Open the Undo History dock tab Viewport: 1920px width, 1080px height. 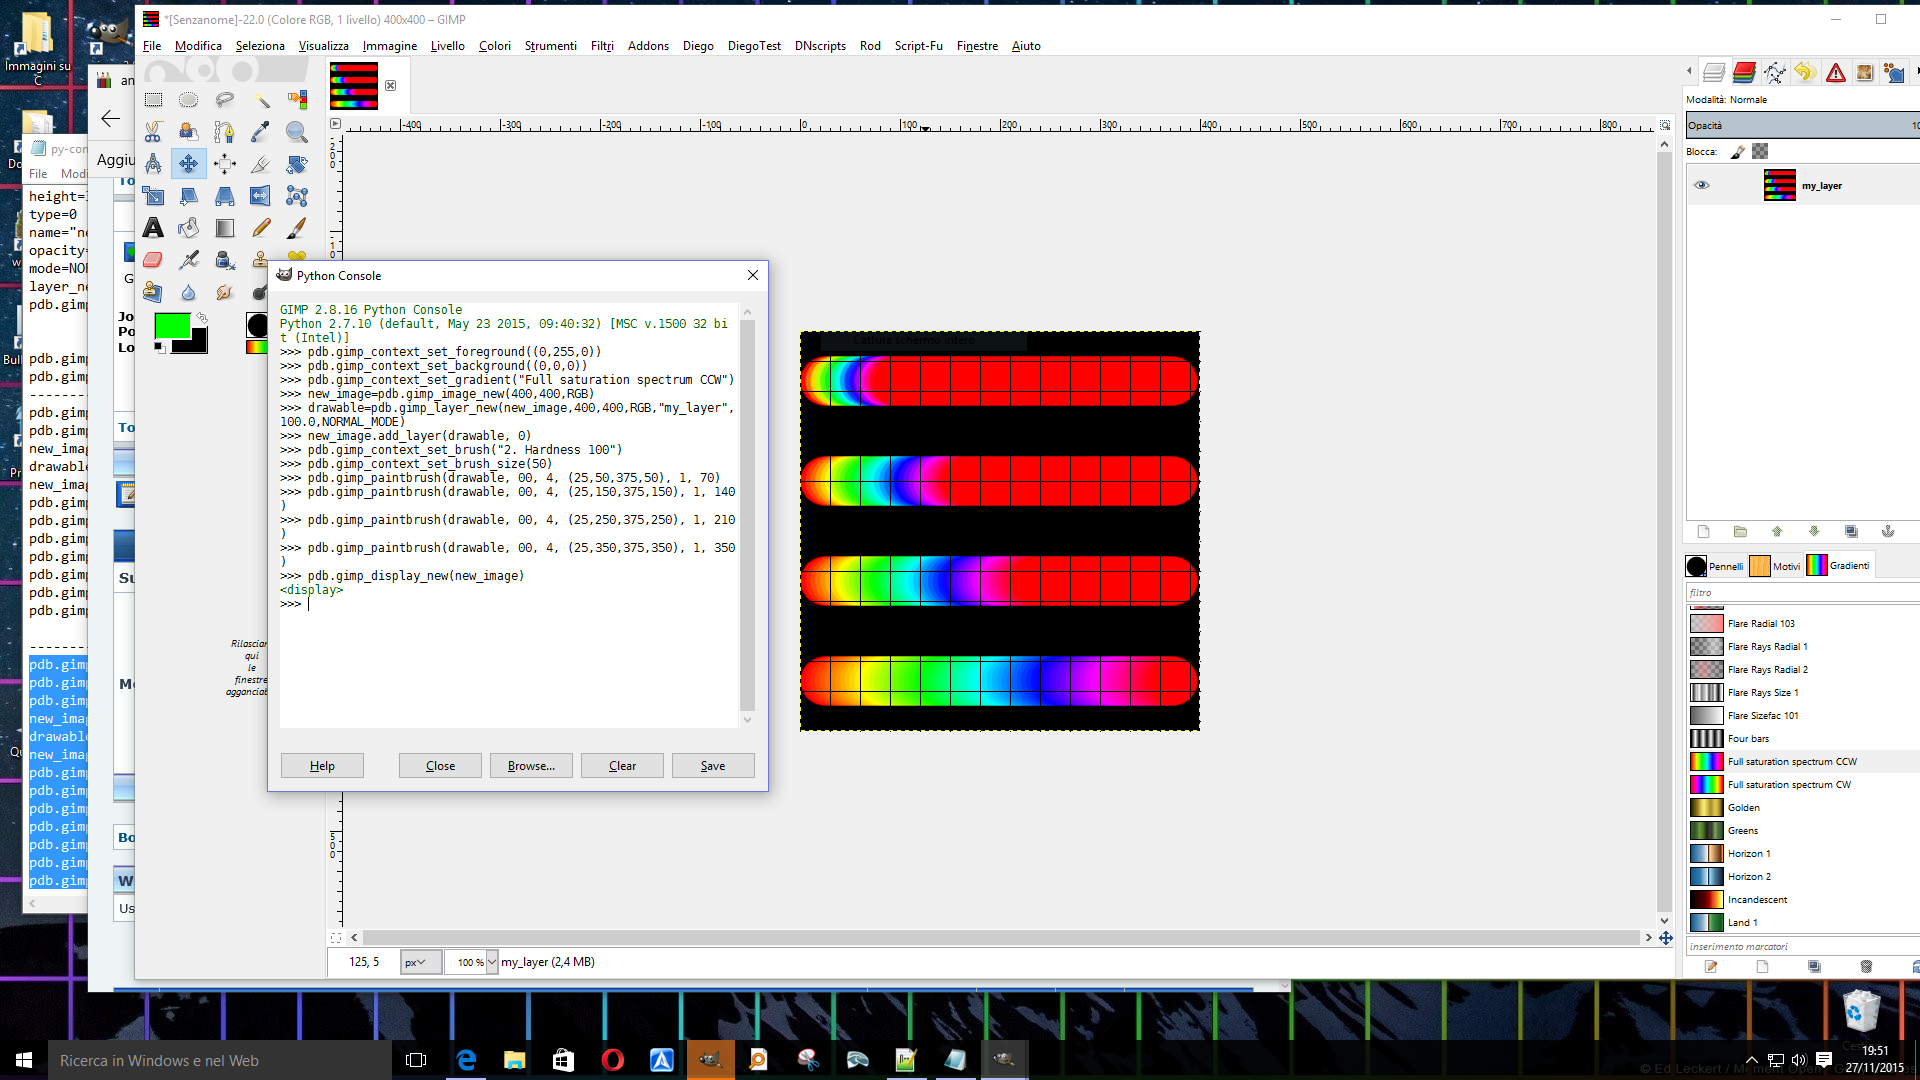[1805, 72]
